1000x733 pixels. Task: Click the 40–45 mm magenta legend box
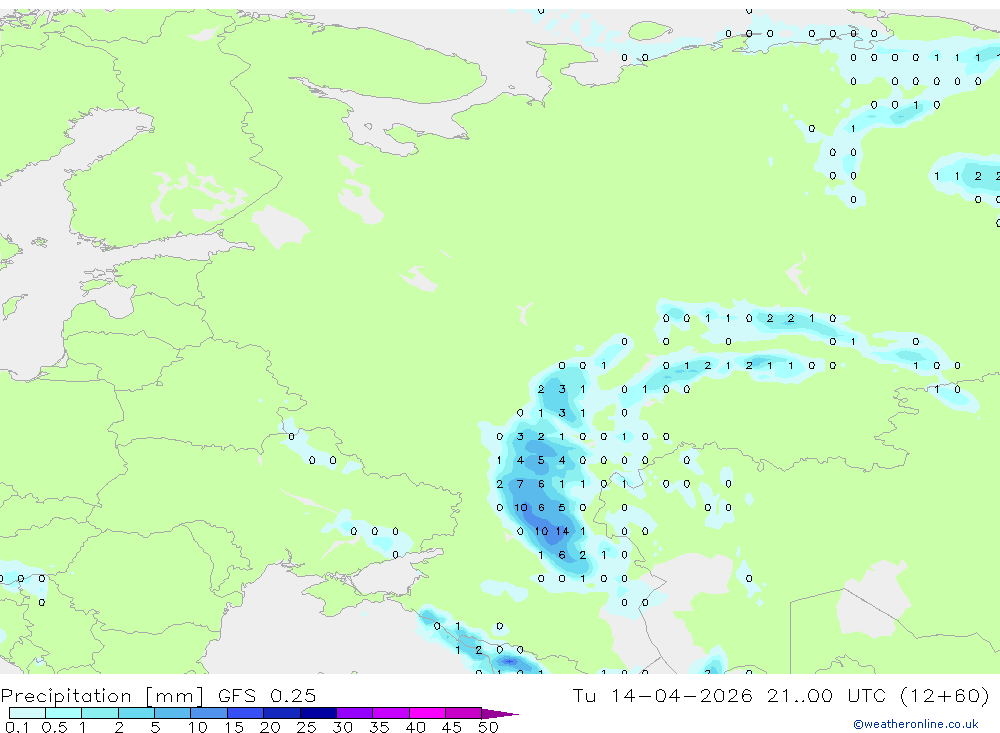tap(427, 713)
